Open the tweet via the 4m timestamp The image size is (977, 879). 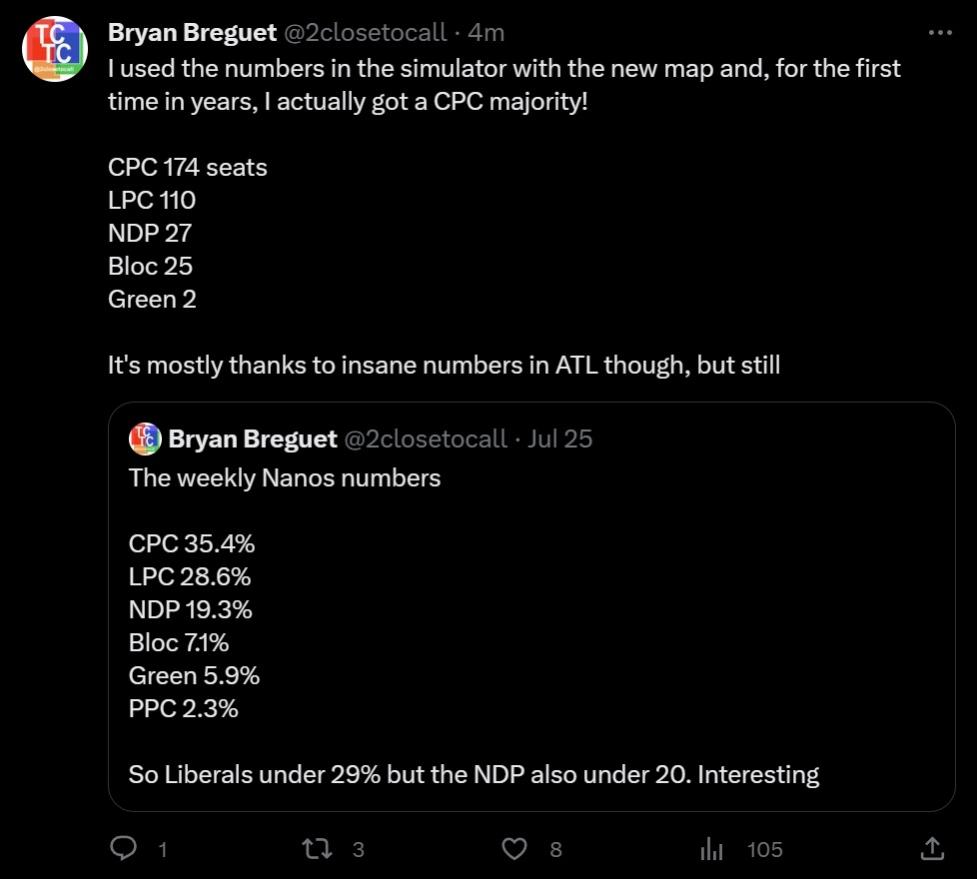point(486,33)
